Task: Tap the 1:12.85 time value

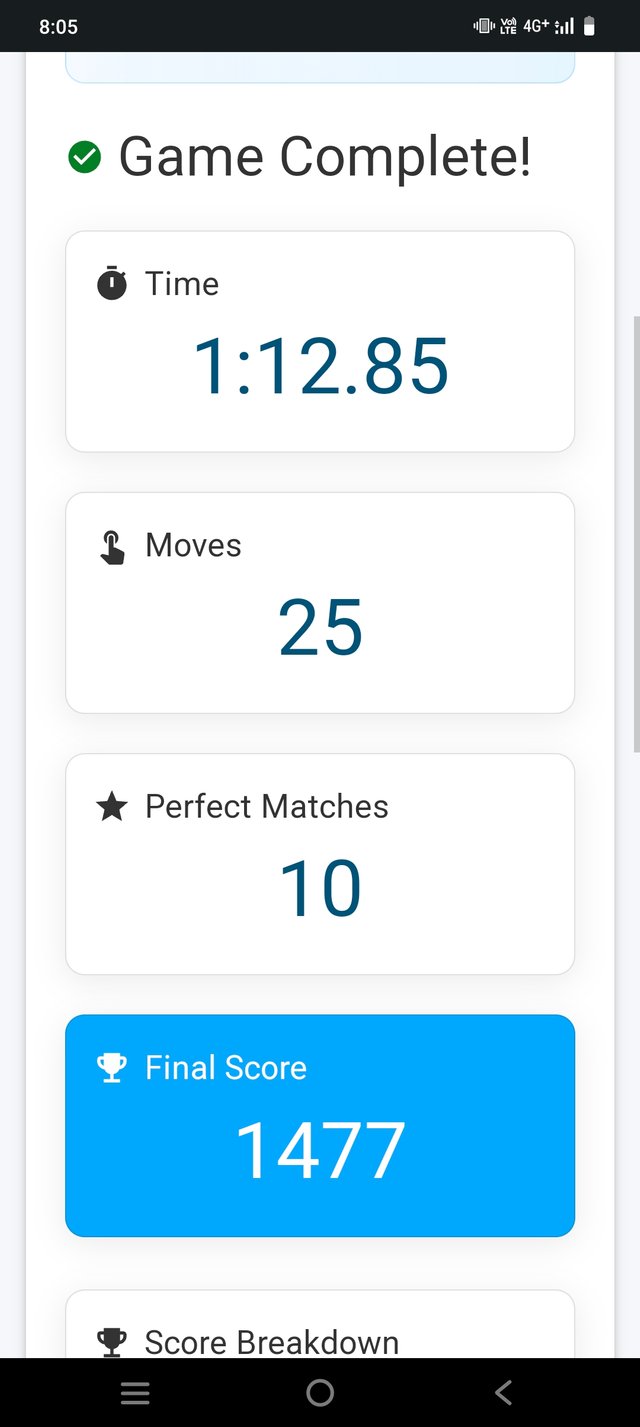Action: 320,367
